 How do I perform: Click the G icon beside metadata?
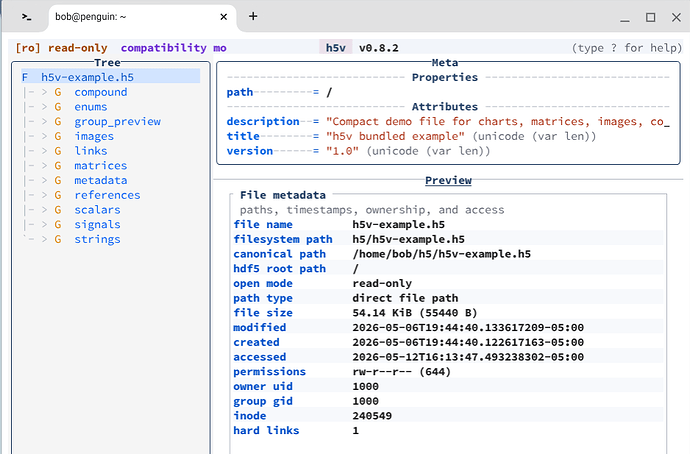click(58, 180)
